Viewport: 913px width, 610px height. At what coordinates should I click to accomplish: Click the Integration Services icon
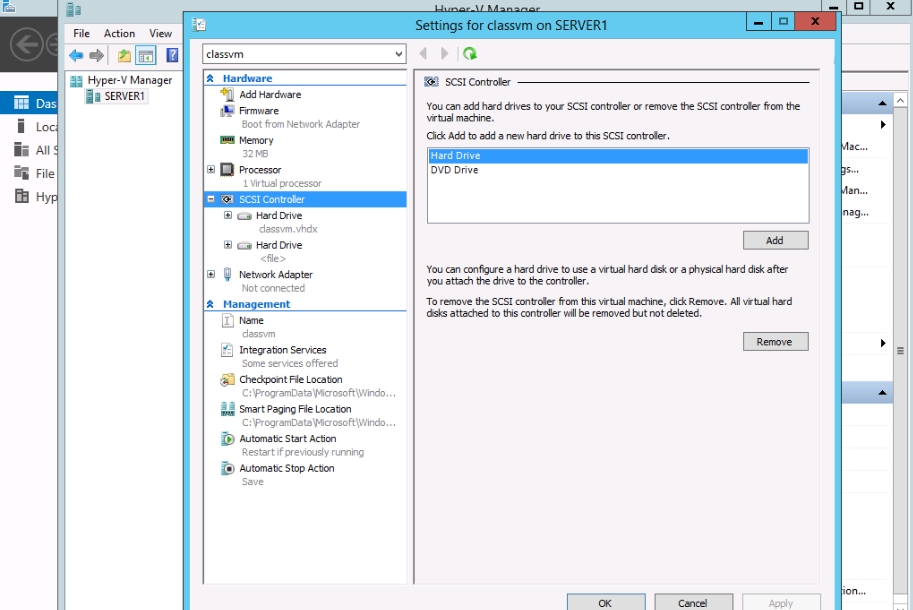click(227, 350)
